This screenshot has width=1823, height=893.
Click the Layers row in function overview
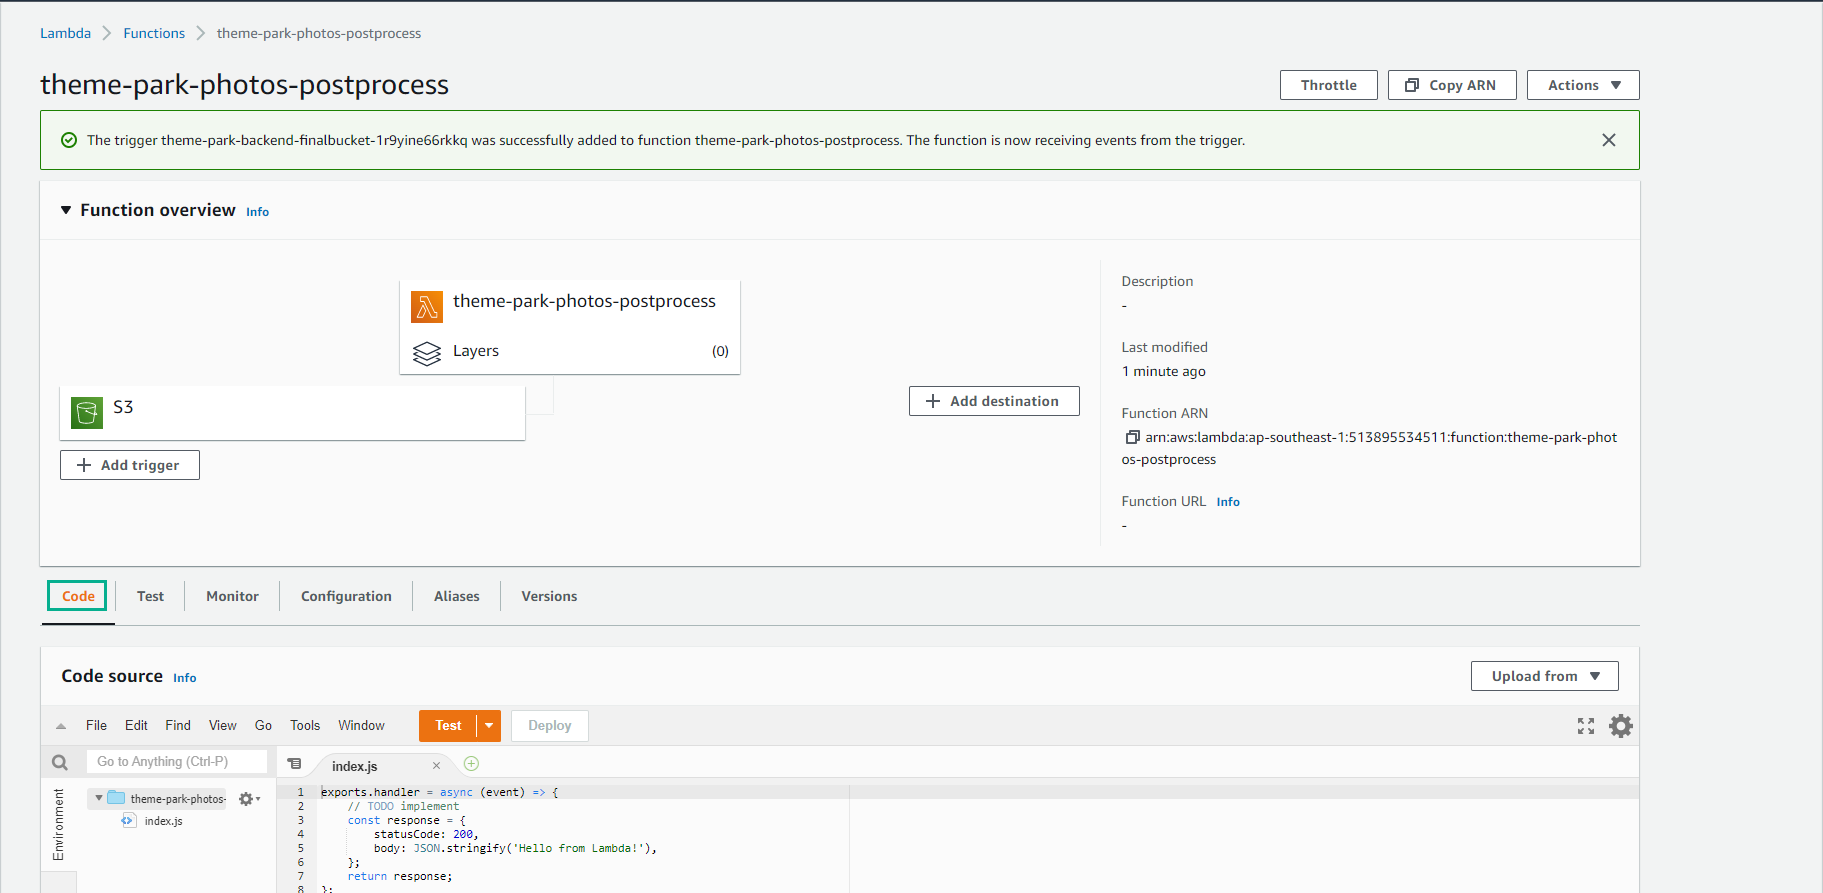coord(570,351)
